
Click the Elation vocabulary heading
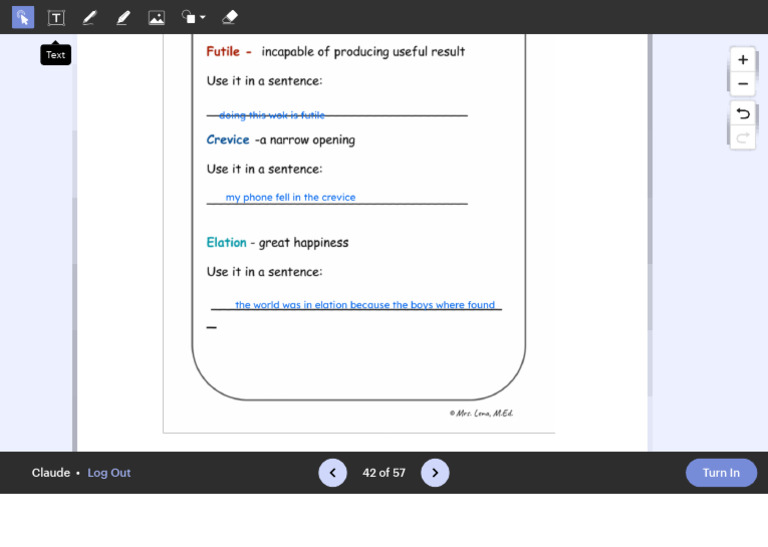coord(226,243)
